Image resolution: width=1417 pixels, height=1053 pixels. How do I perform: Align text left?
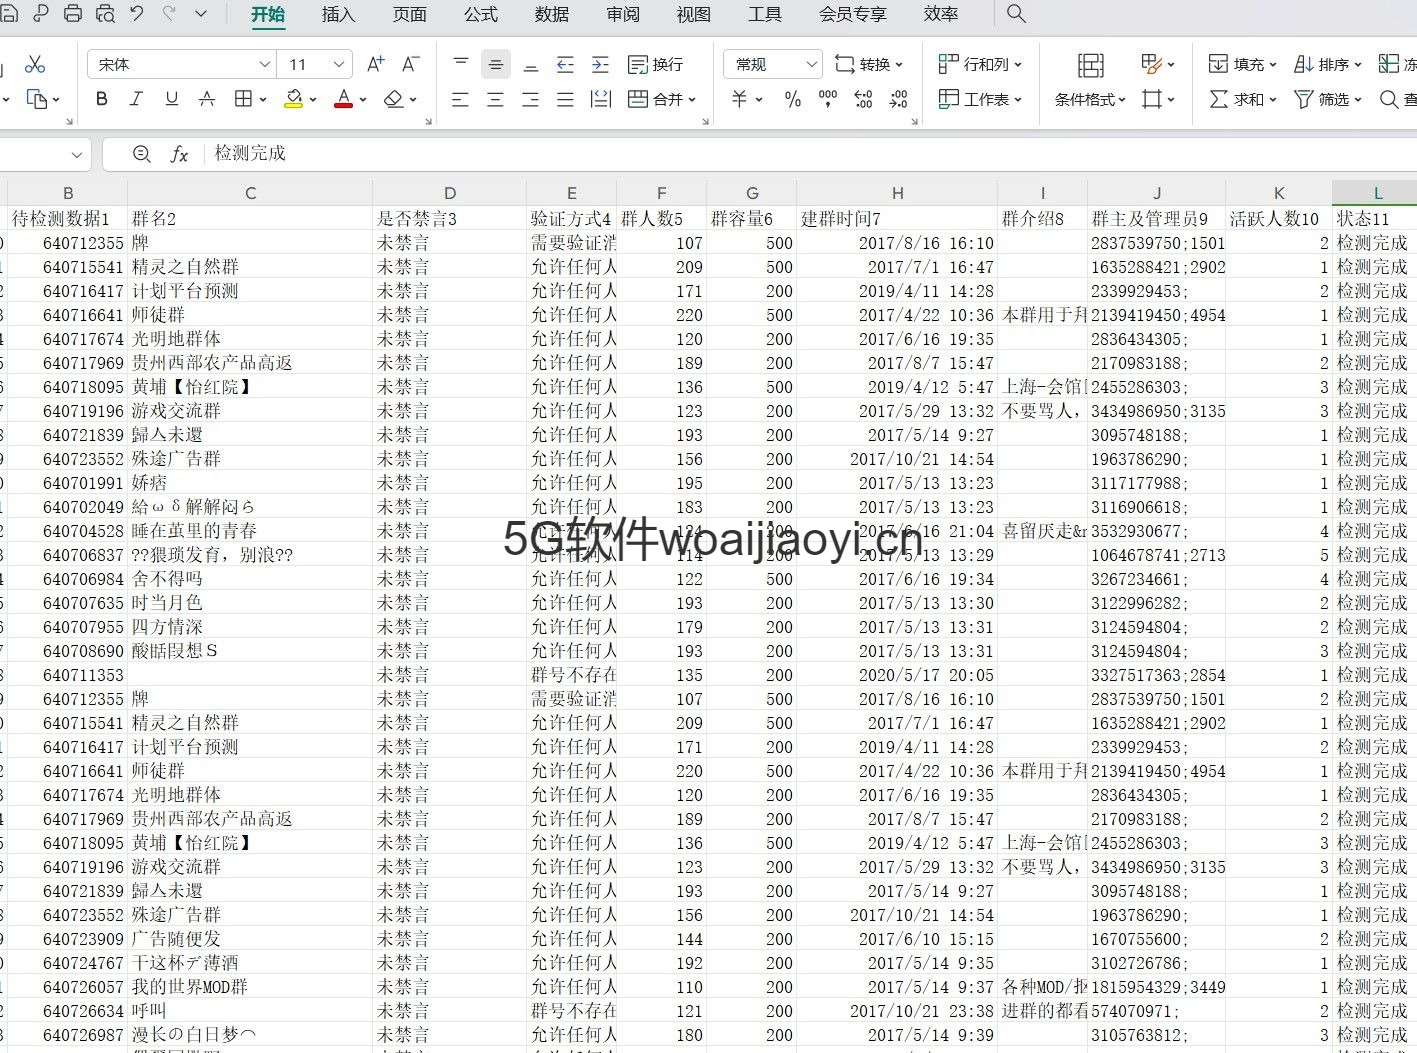pyautogui.click(x=460, y=99)
